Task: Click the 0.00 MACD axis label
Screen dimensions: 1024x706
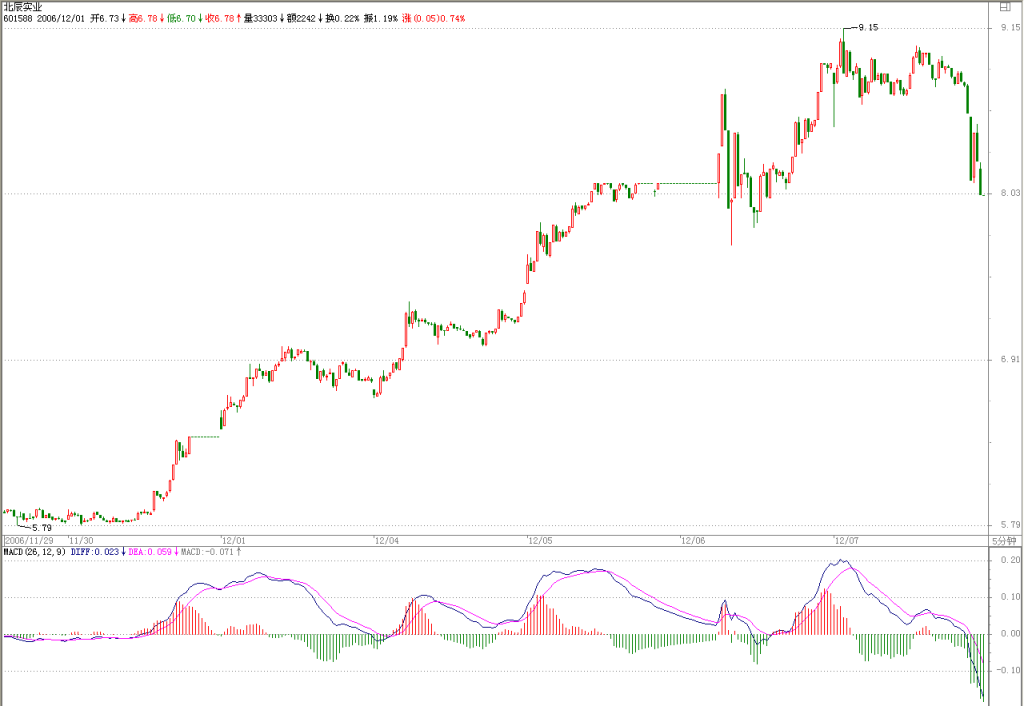Action: 1010,634
